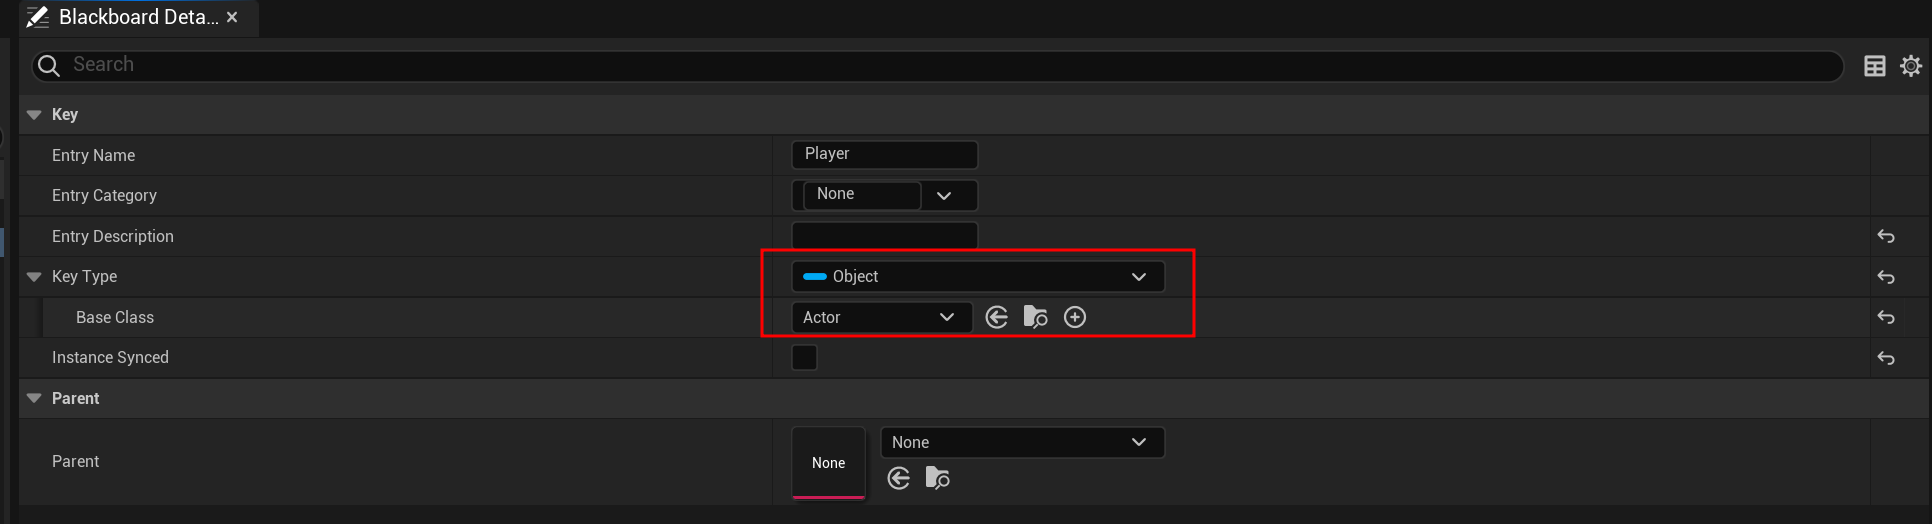Click the Entry Name label

click(93, 155)
